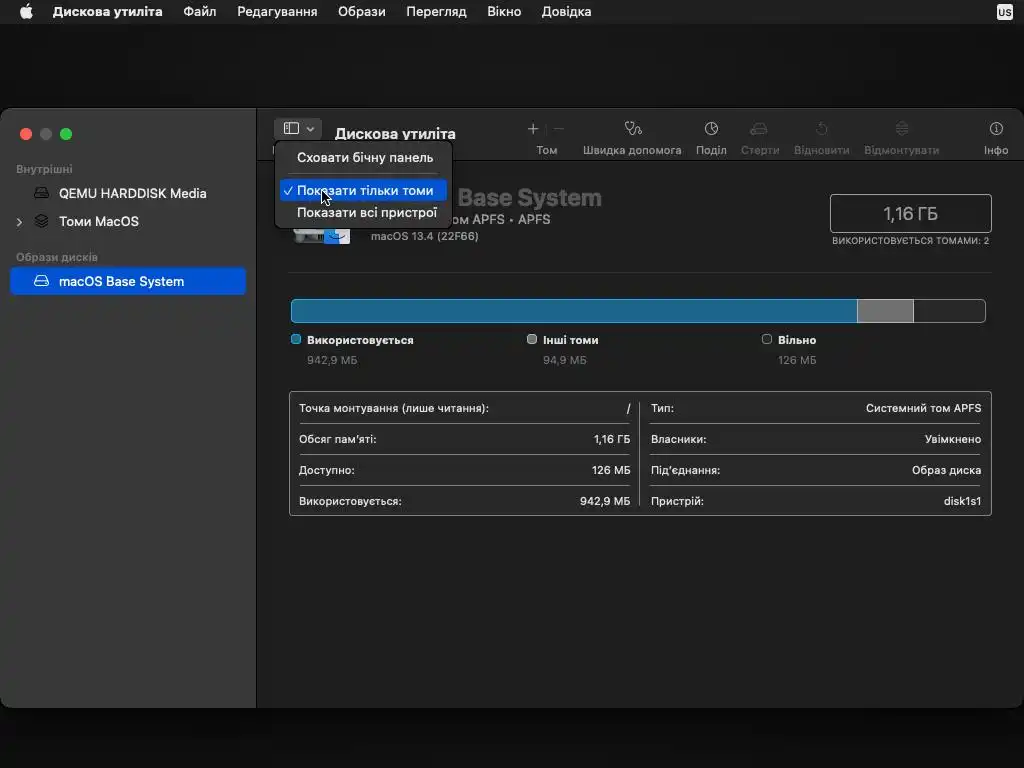Open the Вікно menu
Image resolution: width=1024 pixels, height=768 pixels.
point(504,12)
